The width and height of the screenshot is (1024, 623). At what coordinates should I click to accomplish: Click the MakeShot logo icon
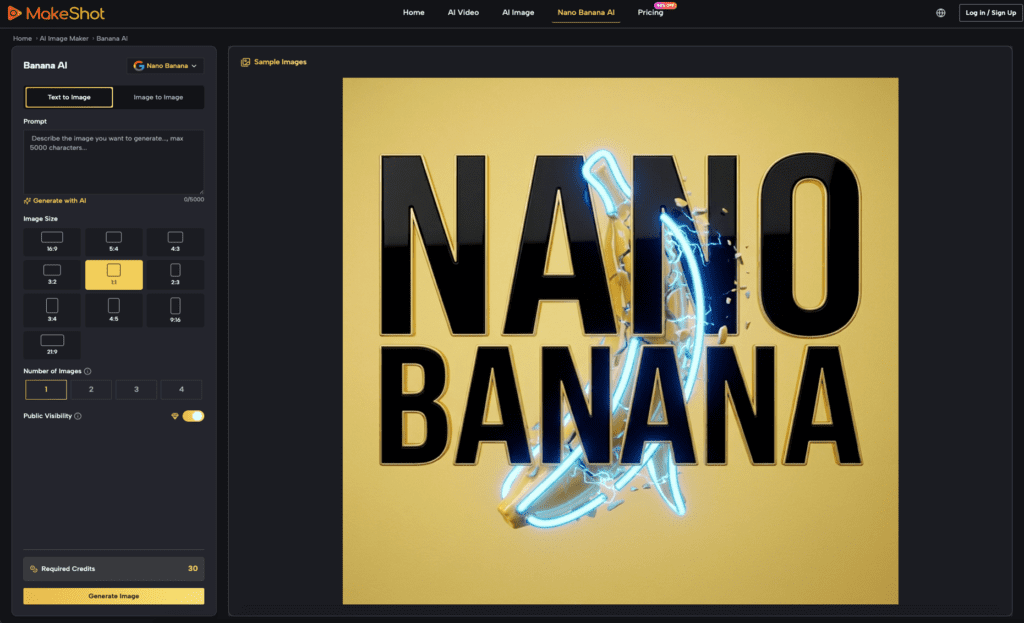click(17, 13)
